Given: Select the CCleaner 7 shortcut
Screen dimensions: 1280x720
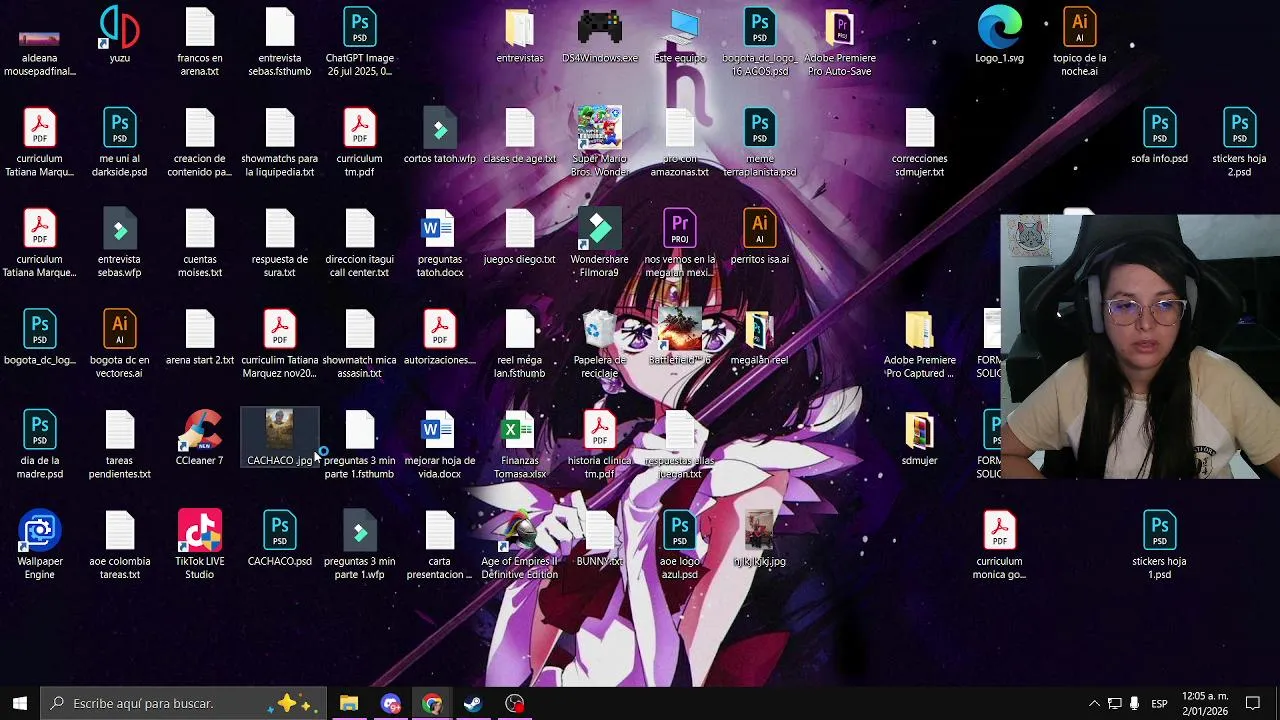Looking at the screenshot, I should coord(199,438).
